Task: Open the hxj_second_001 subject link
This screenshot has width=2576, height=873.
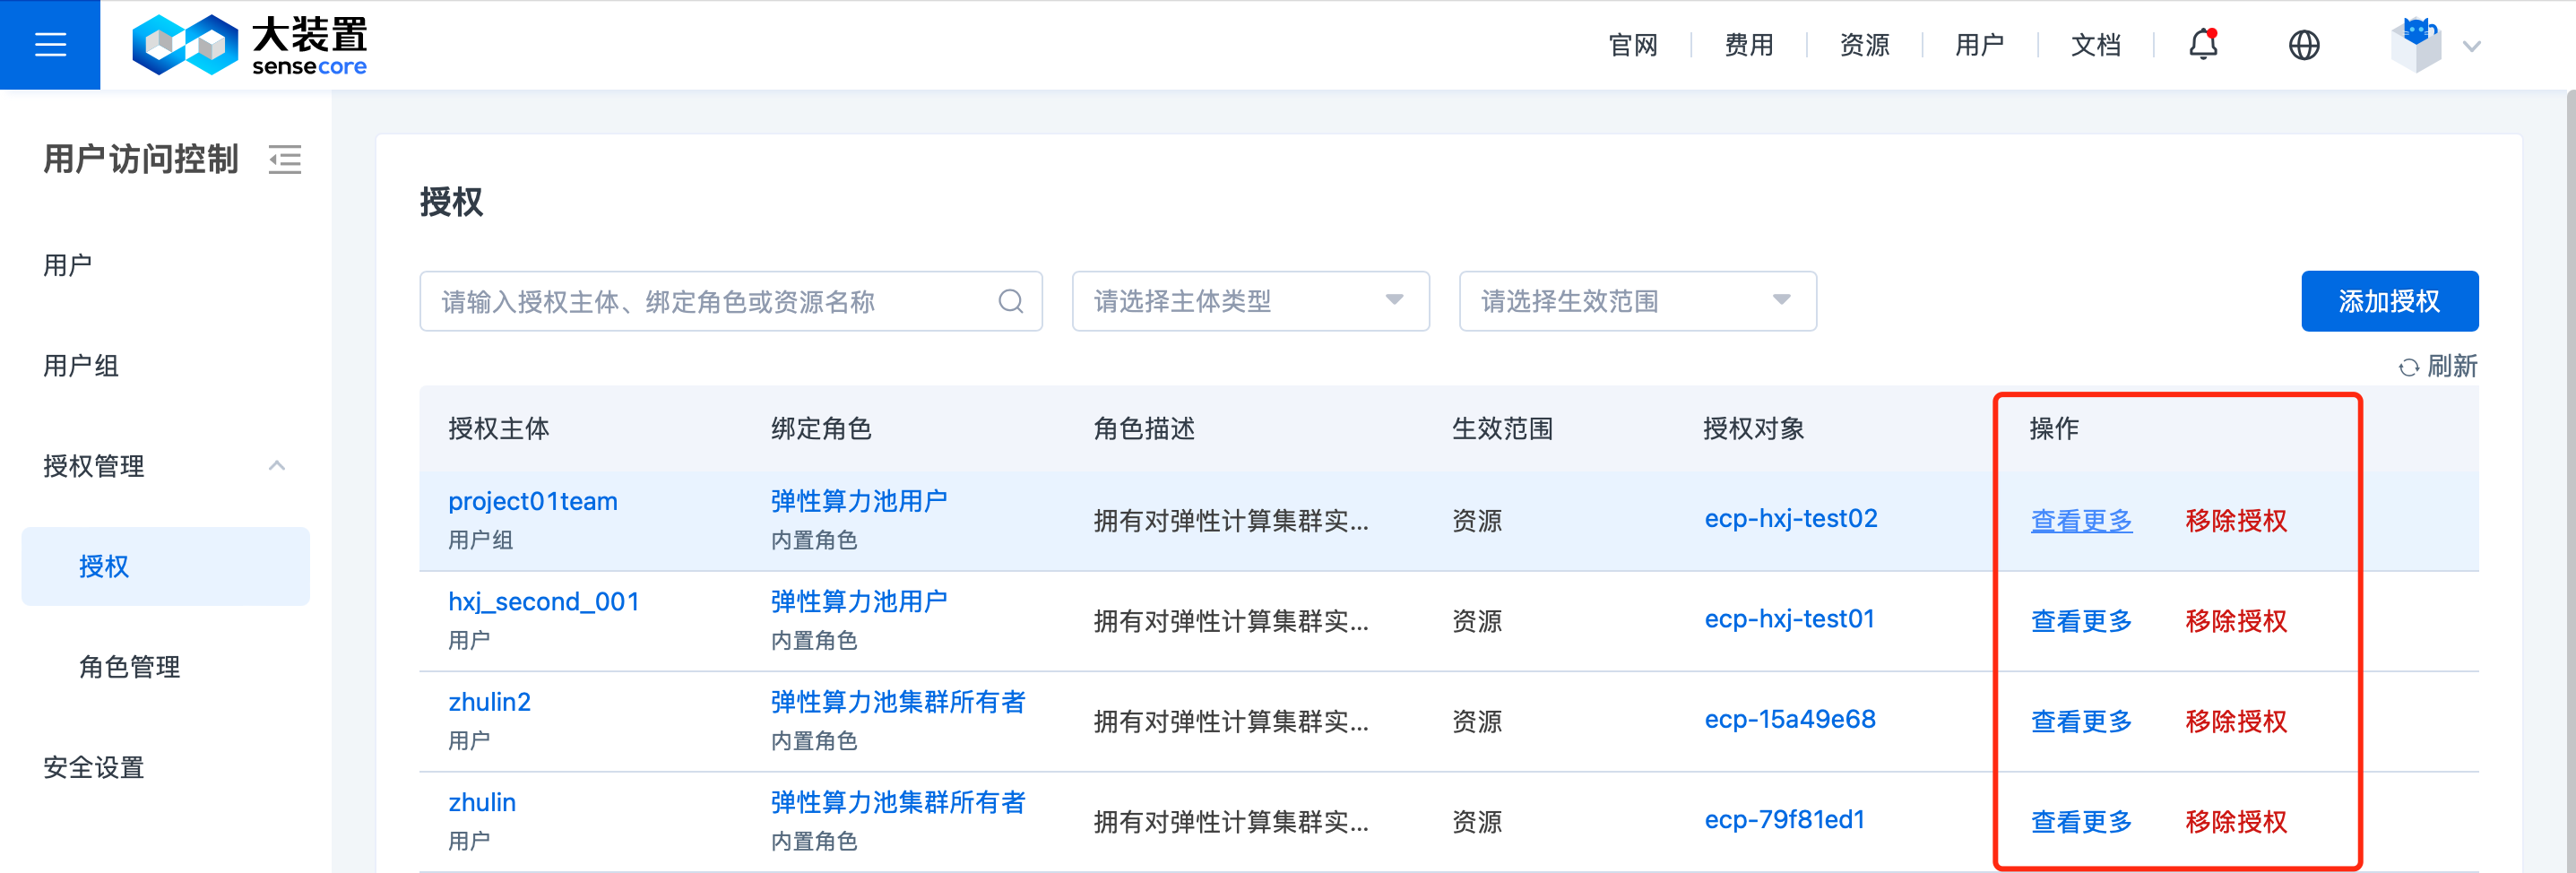Action: point(544,601)
